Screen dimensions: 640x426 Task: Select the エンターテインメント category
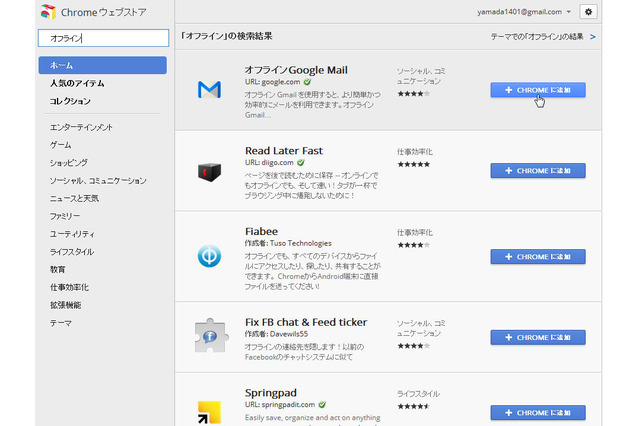pyautogui.click(x=81, y=127)
